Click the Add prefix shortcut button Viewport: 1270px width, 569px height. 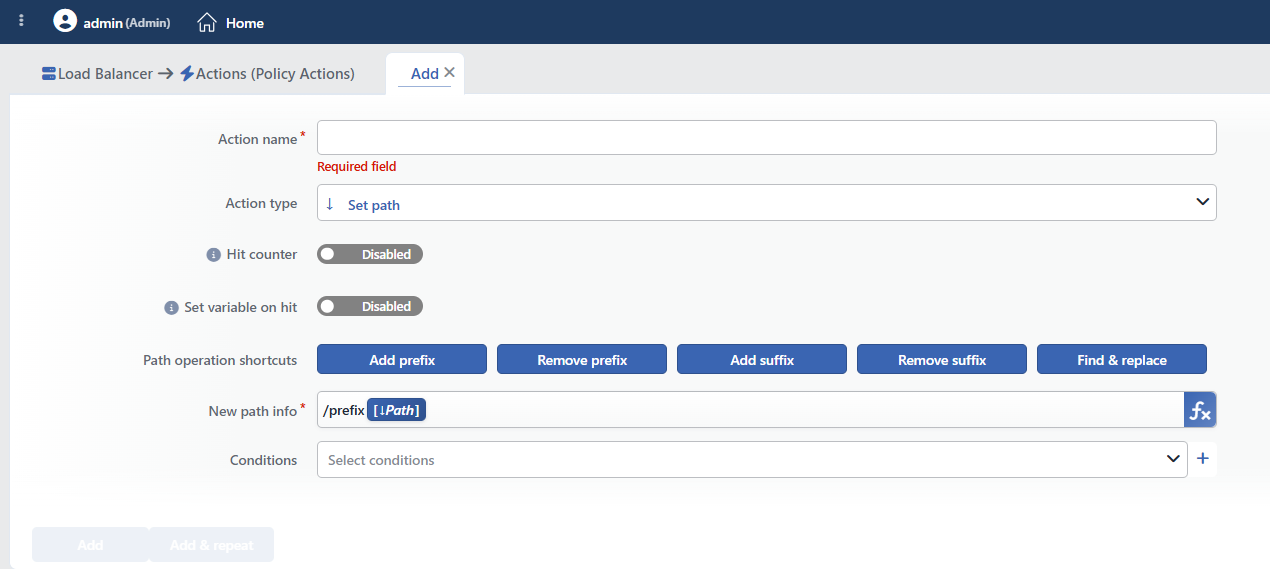pos(402,359)
